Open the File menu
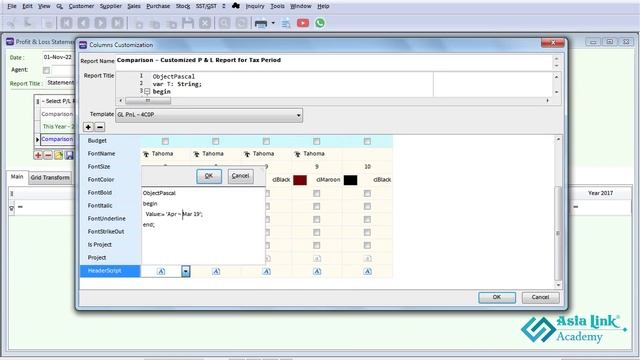Image resolution: width=640 pixels, height=360 pixels. (12, 6)
